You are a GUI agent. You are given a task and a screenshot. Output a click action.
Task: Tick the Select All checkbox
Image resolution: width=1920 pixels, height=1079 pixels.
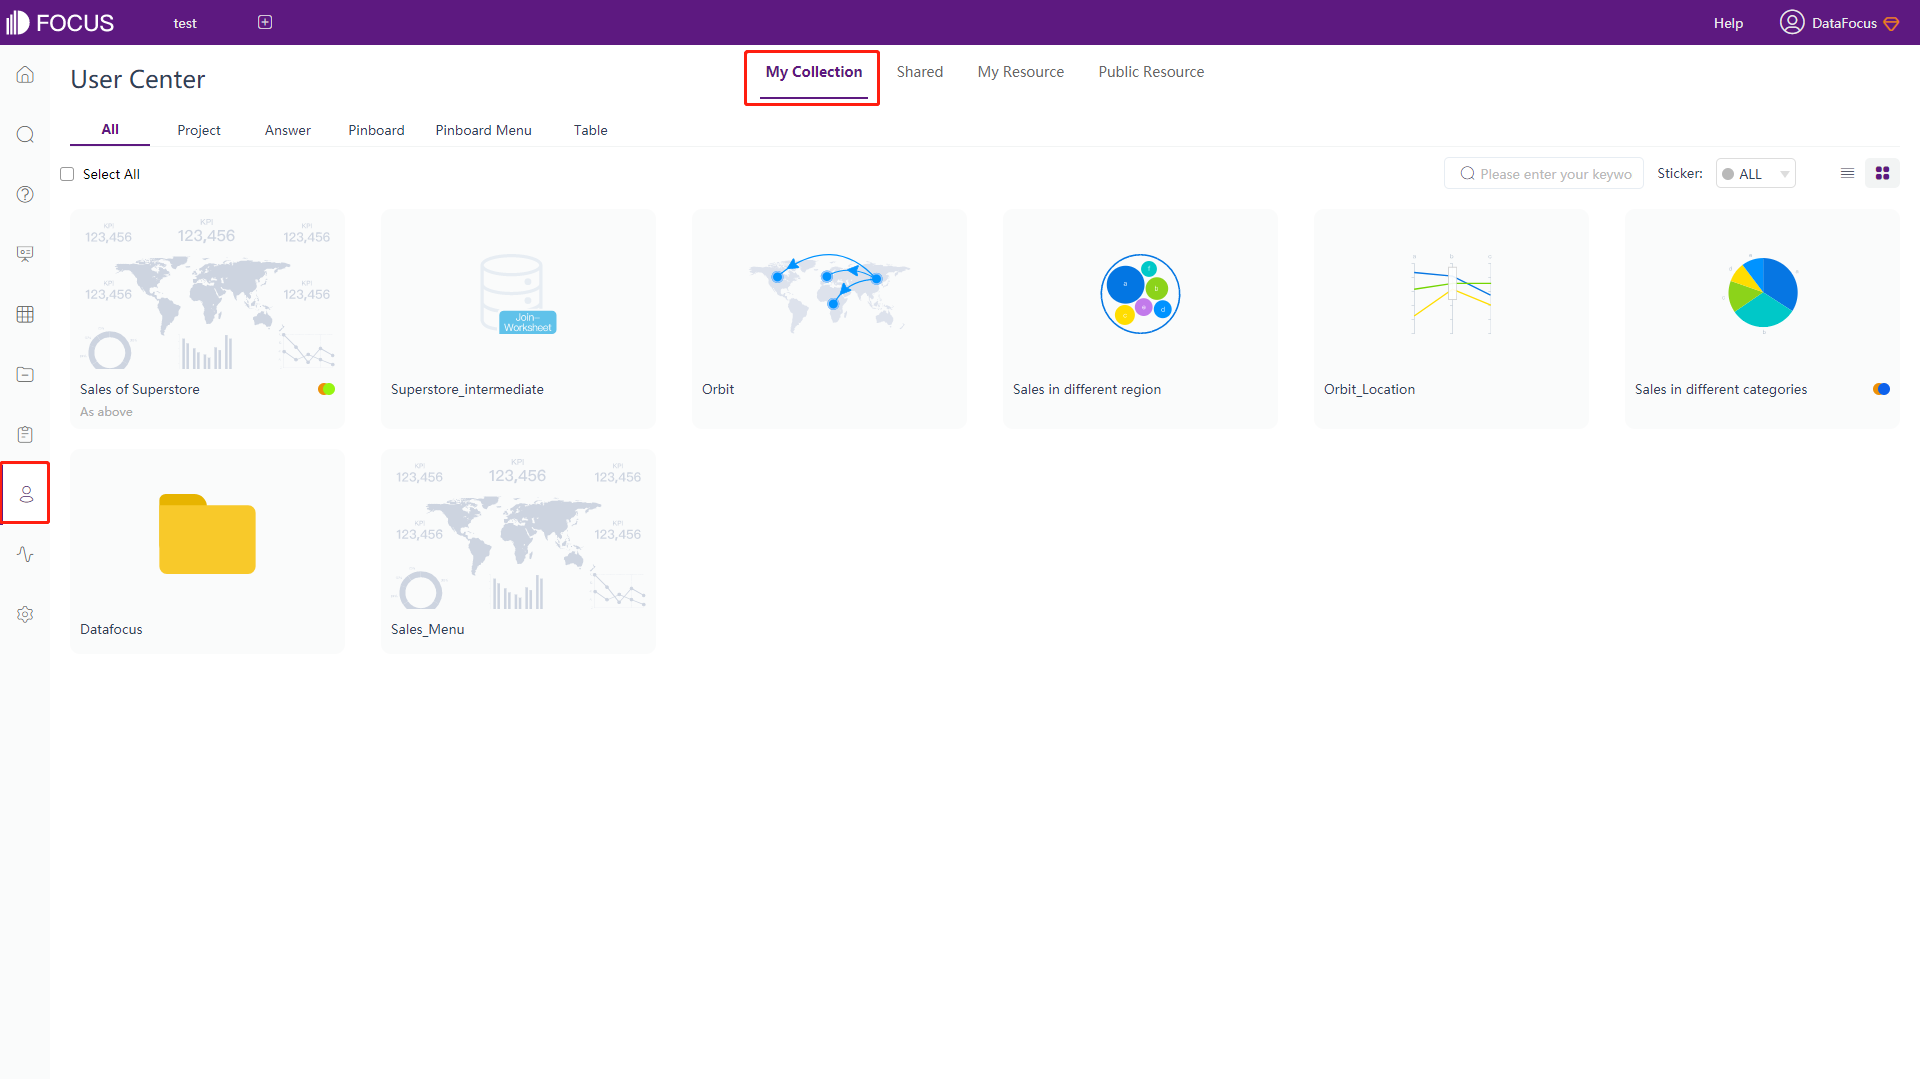point(67,174)
